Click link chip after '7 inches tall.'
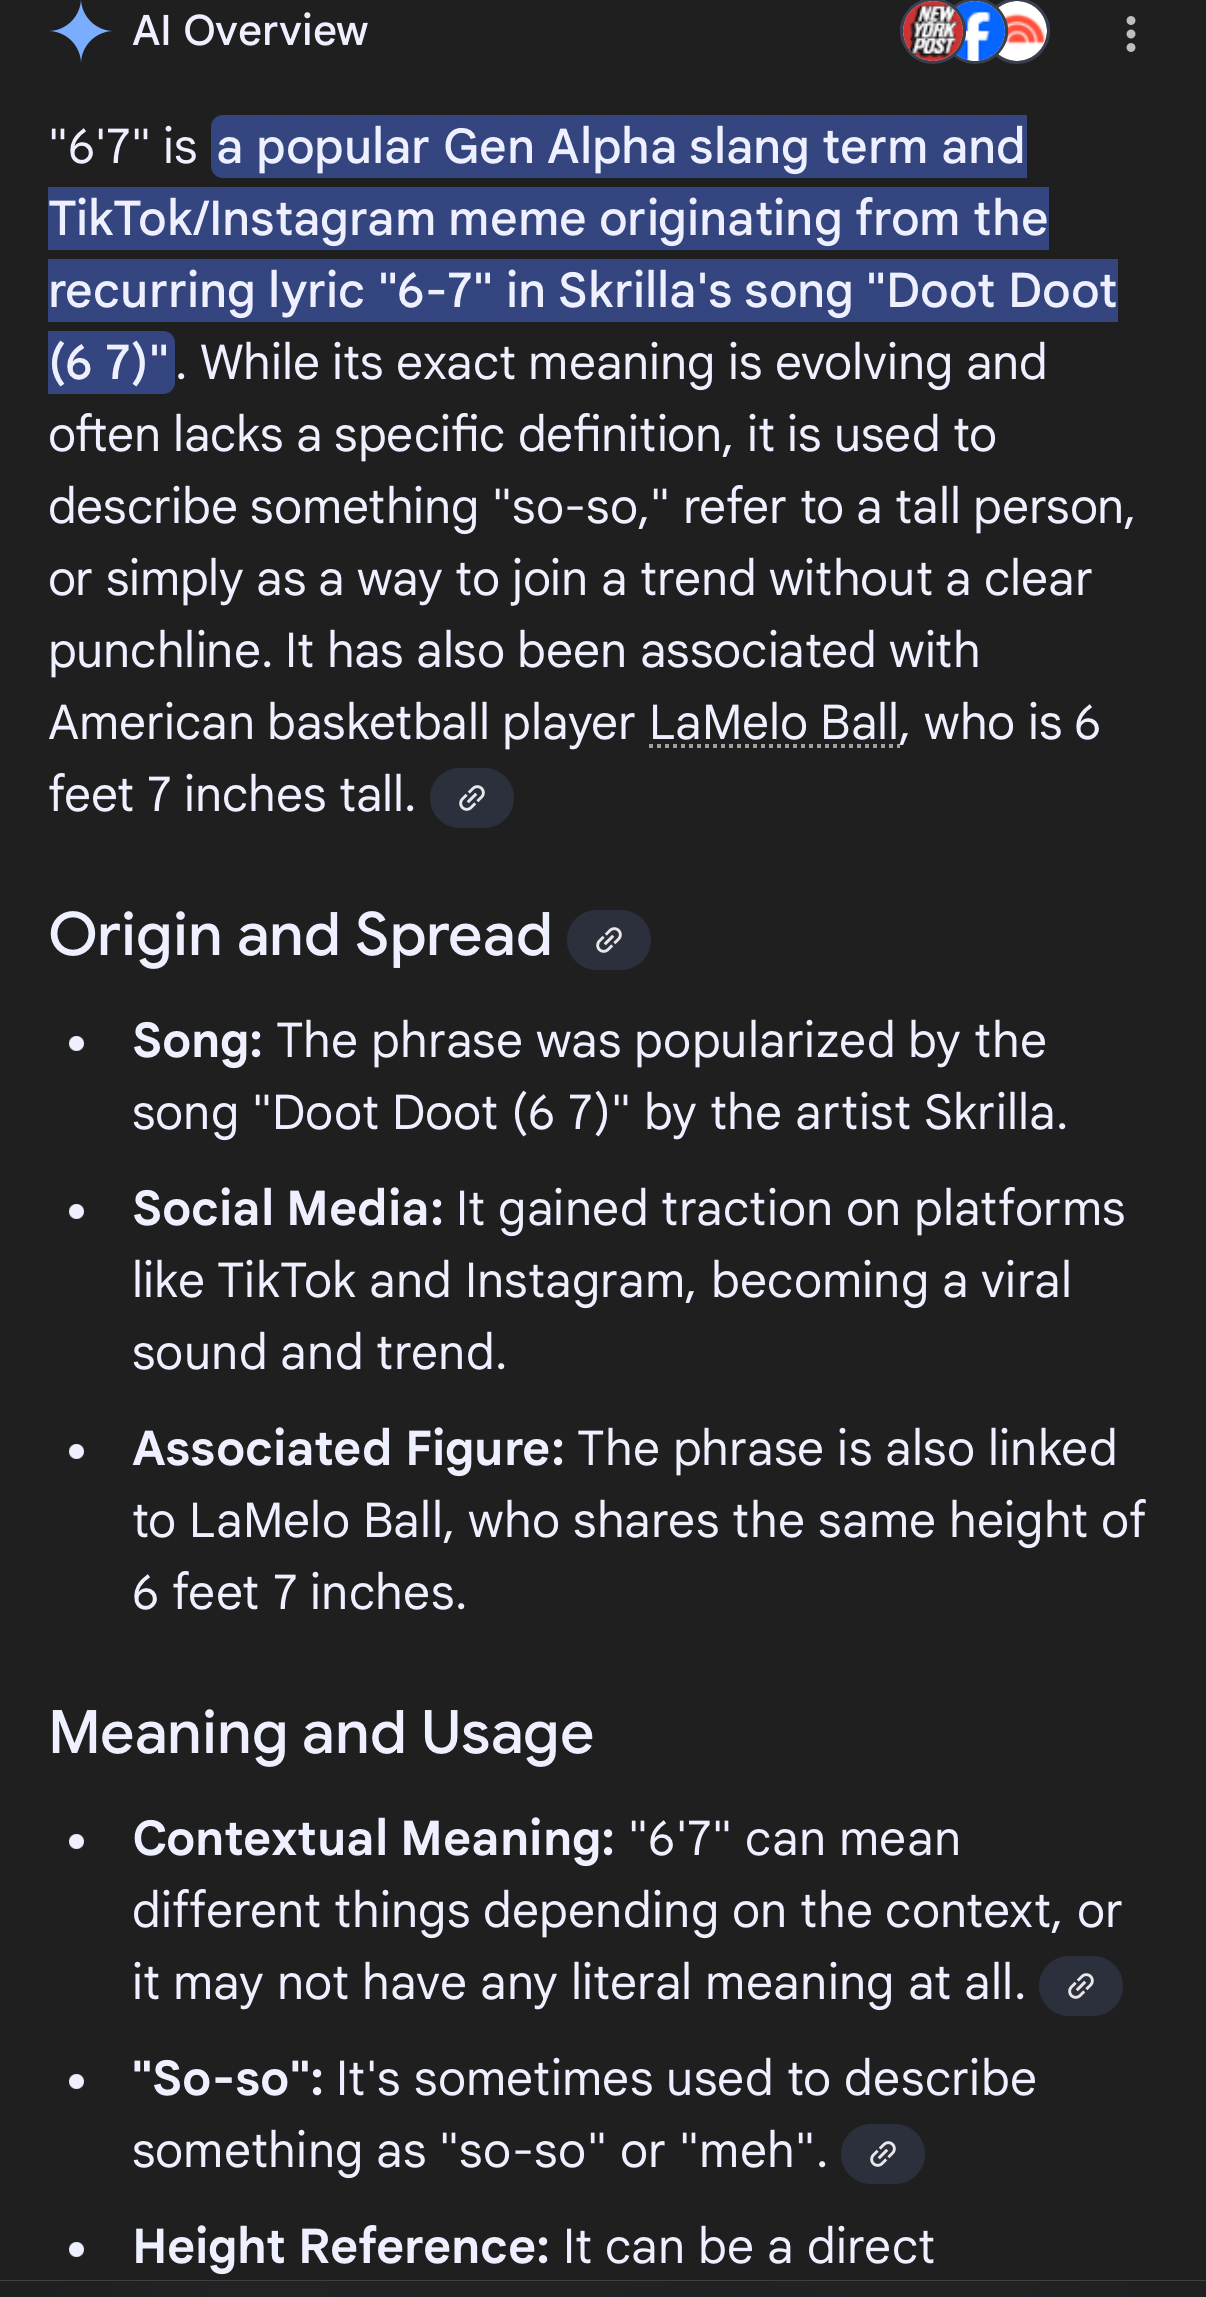This screenshot has width=1206, height=2297. point(472,798)
